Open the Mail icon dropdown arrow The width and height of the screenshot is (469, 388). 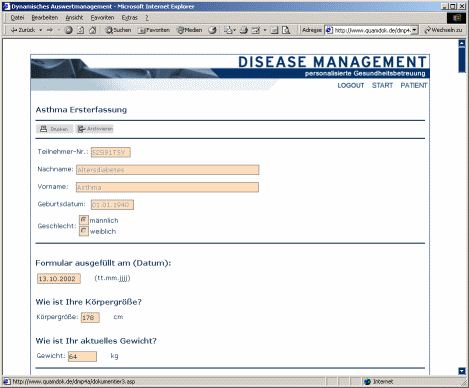(x=235, y=30)
